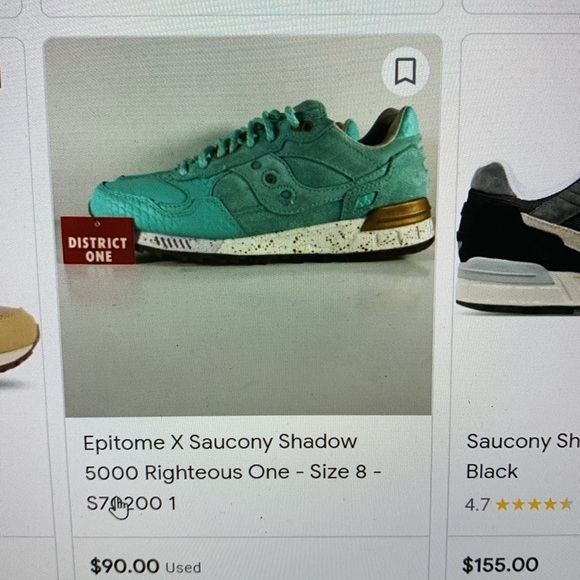View the 4.7 rating number
The image size is (580, 580).
477,505
